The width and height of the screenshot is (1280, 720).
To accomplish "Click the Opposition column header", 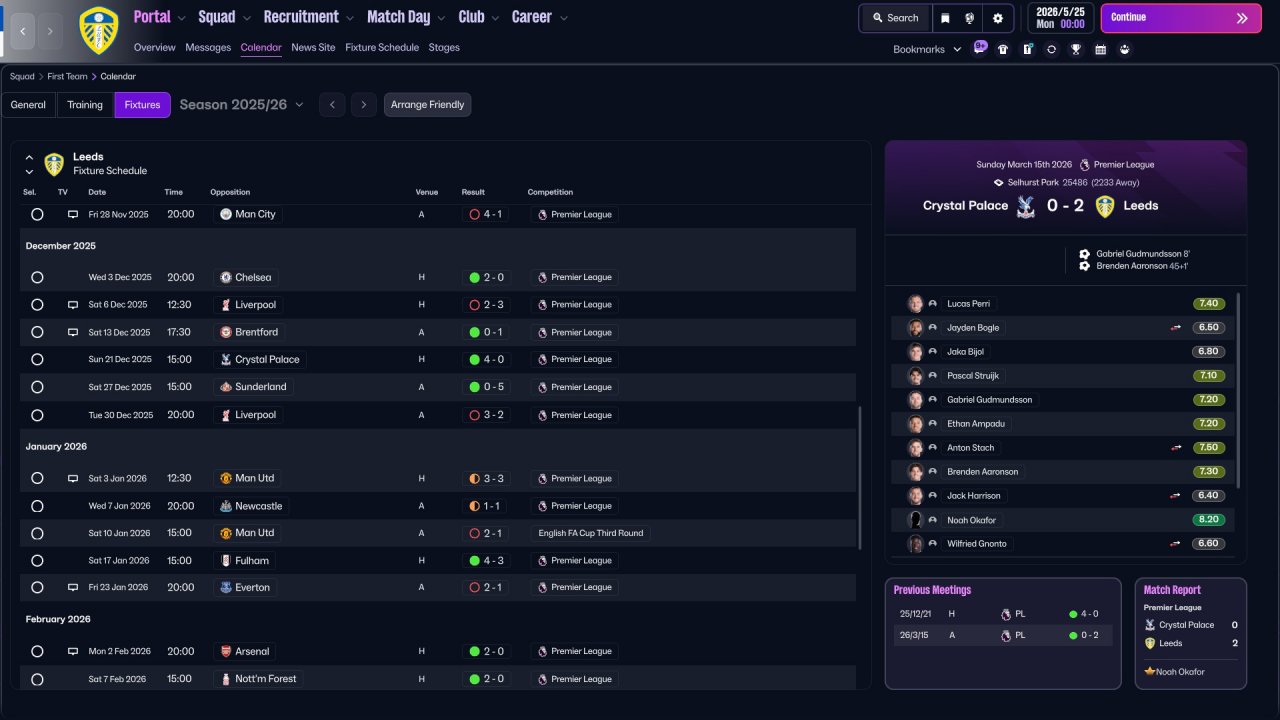I will coord(230,192).
